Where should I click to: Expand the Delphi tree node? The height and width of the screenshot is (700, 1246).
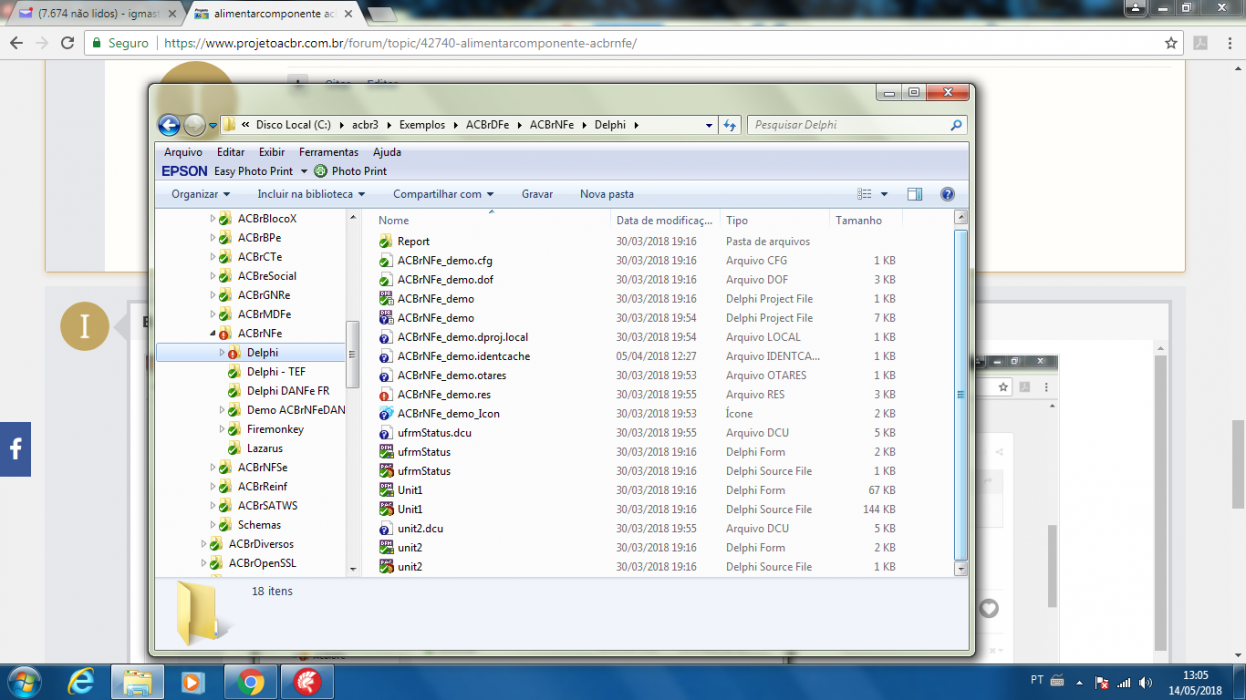(x=222, y=352)
